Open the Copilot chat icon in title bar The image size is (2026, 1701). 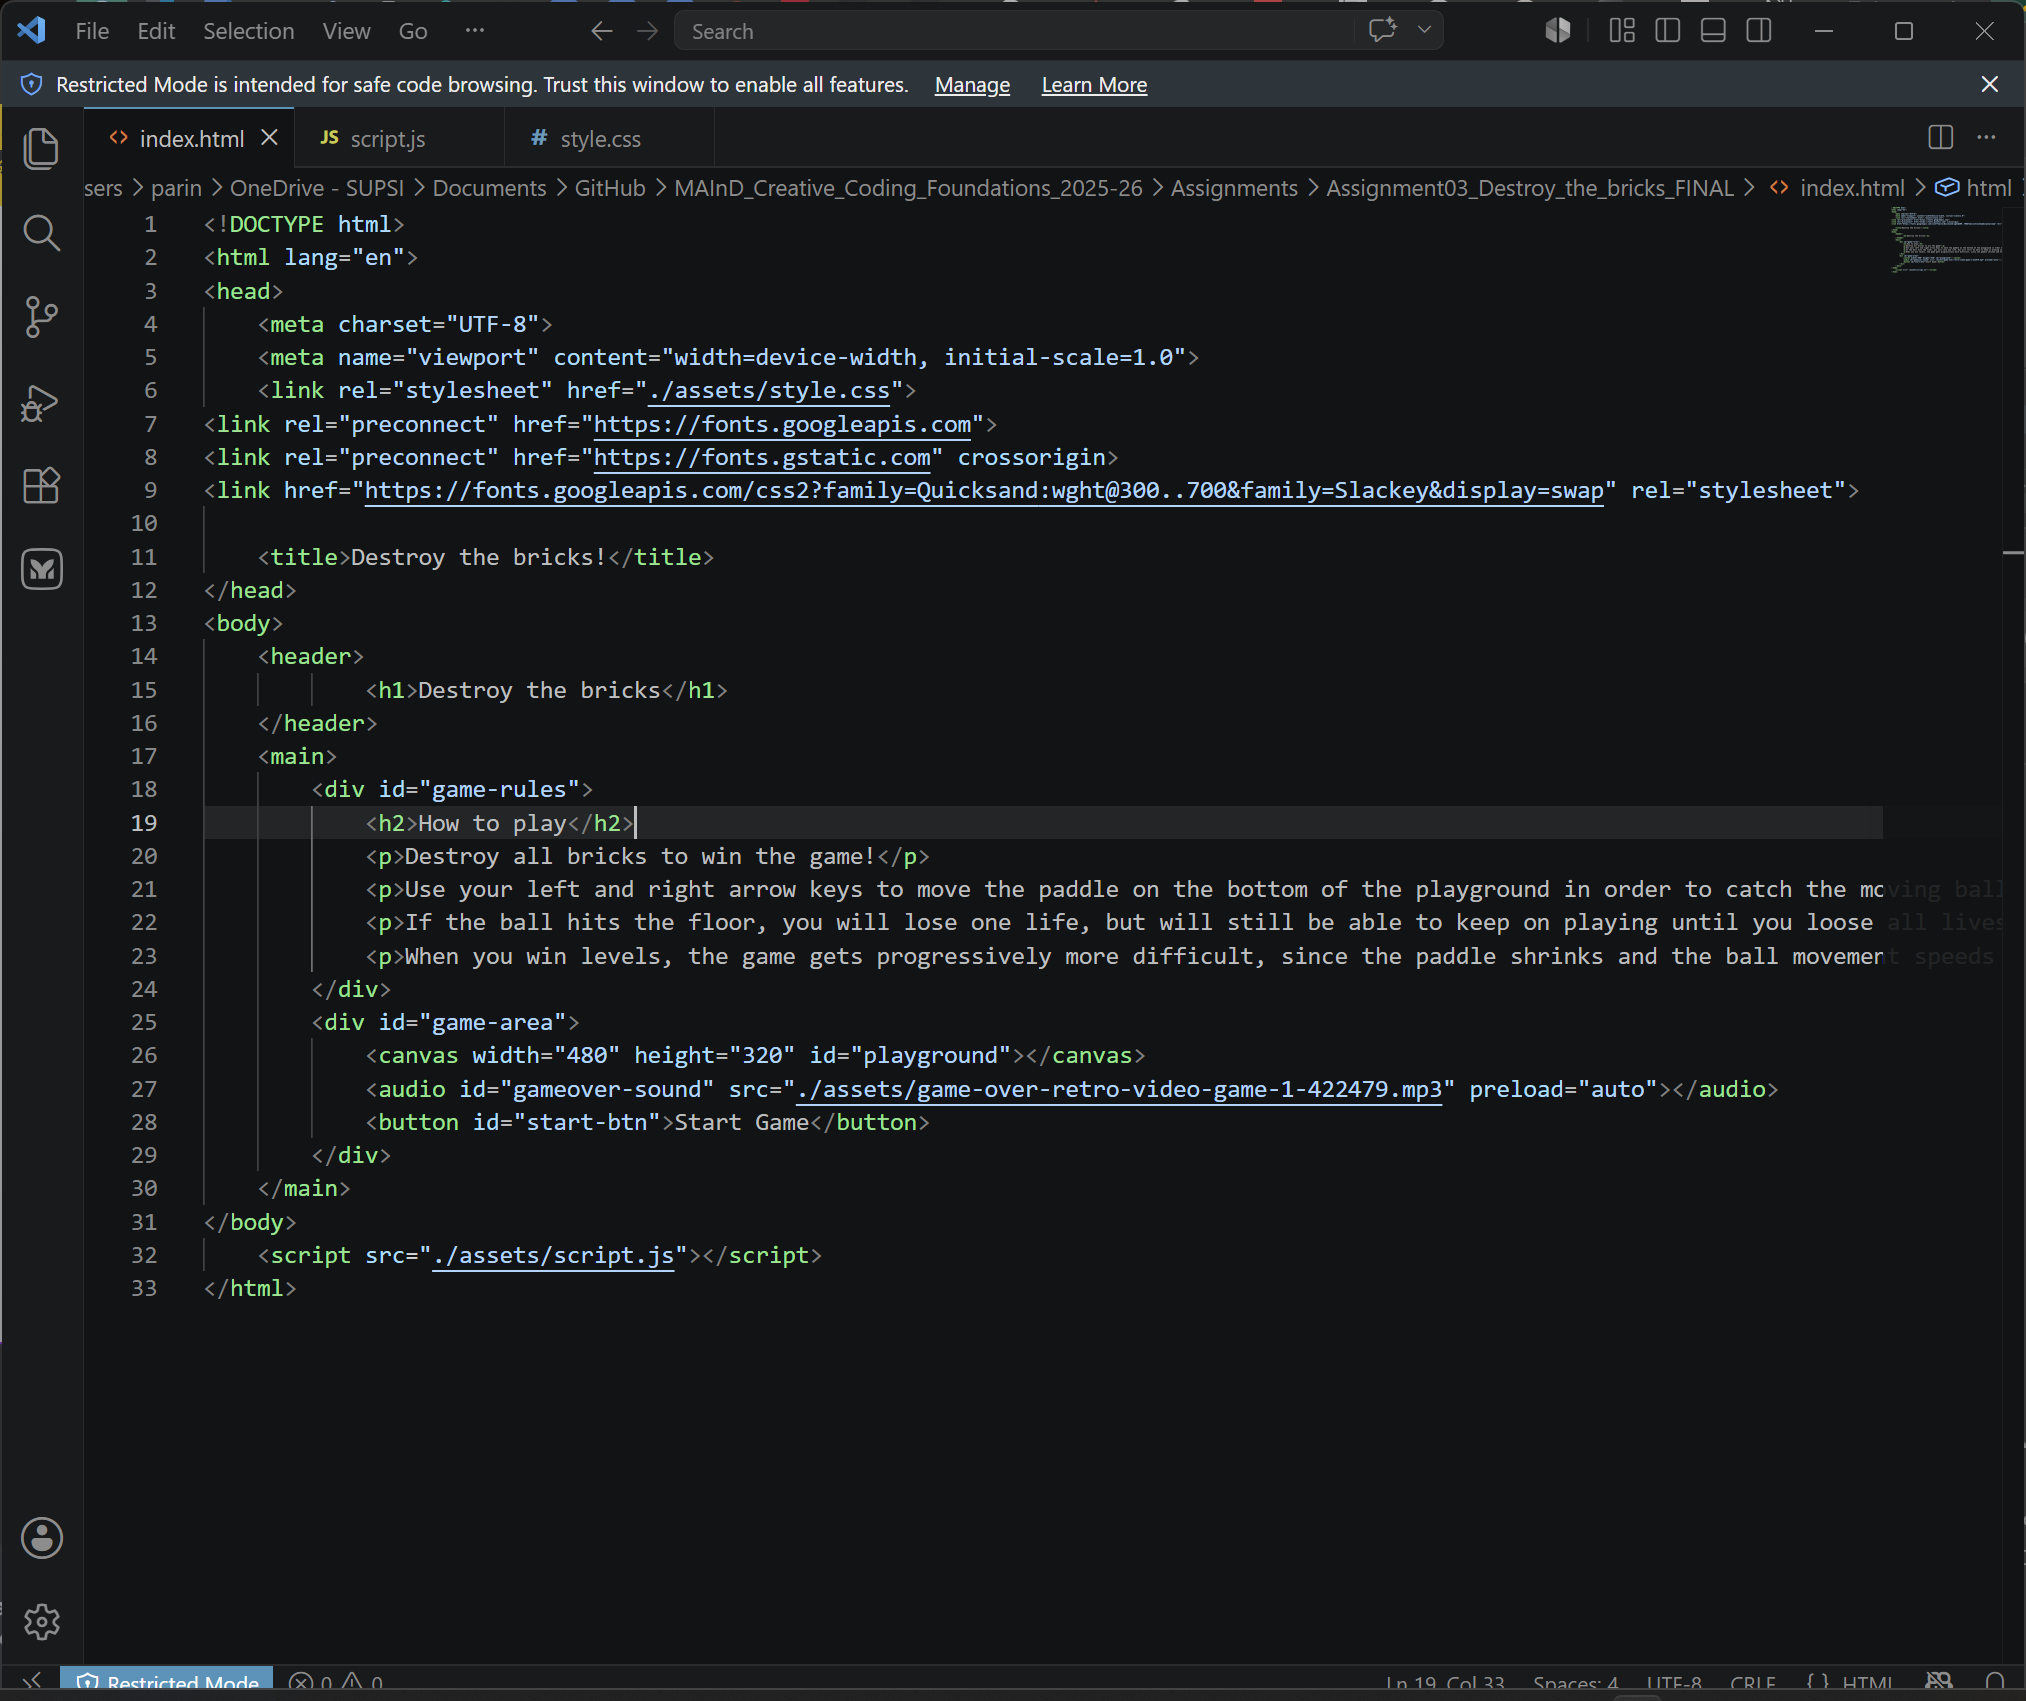pos(1382,30)
